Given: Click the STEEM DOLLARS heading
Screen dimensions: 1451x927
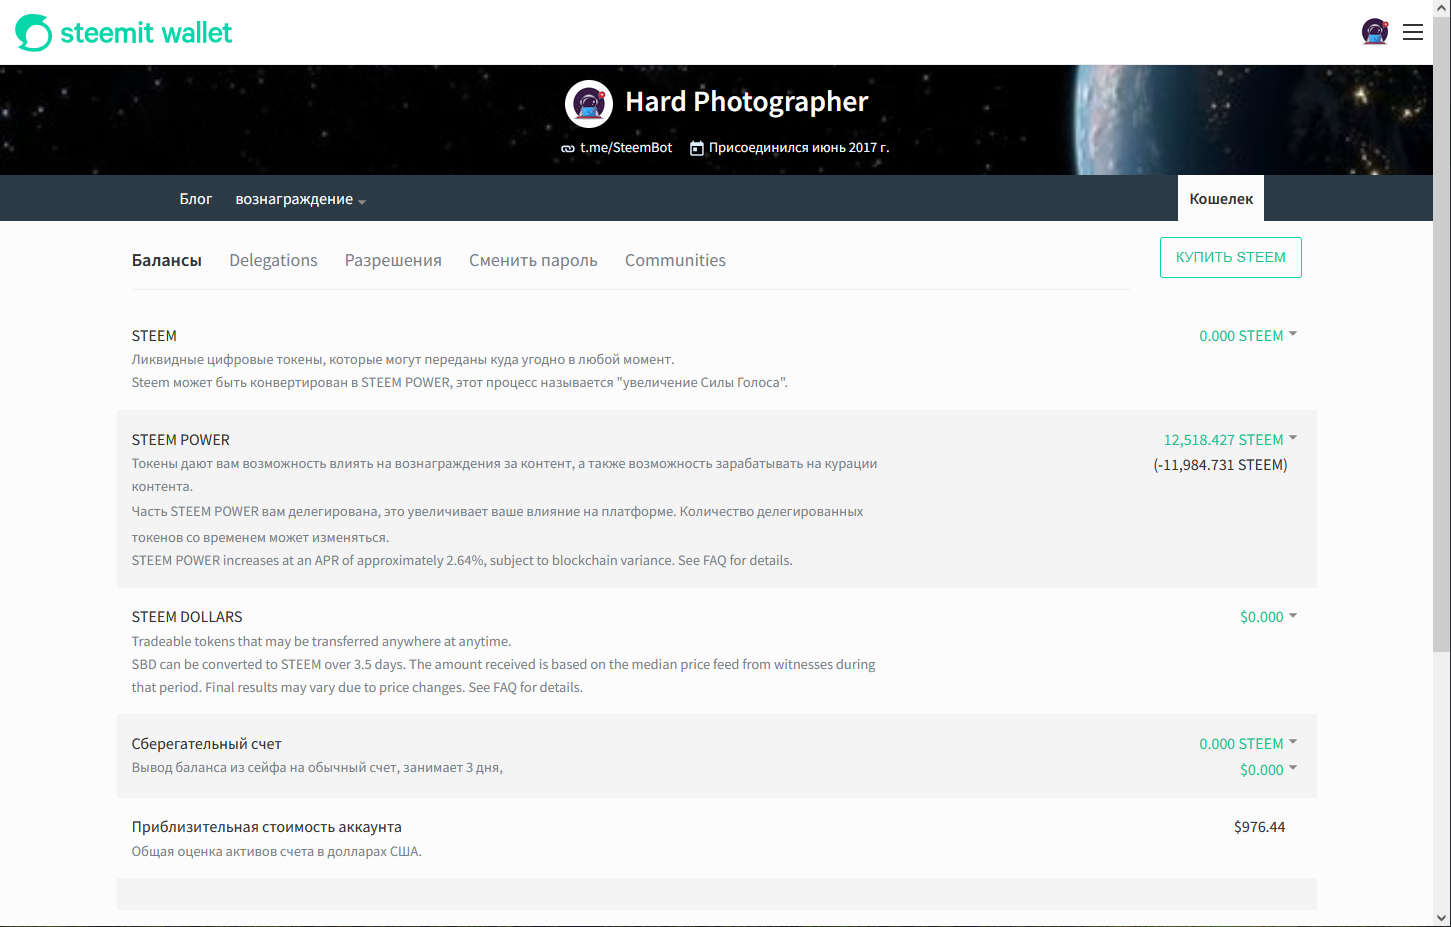Looking at the screenshot, I should coord(187,617).
